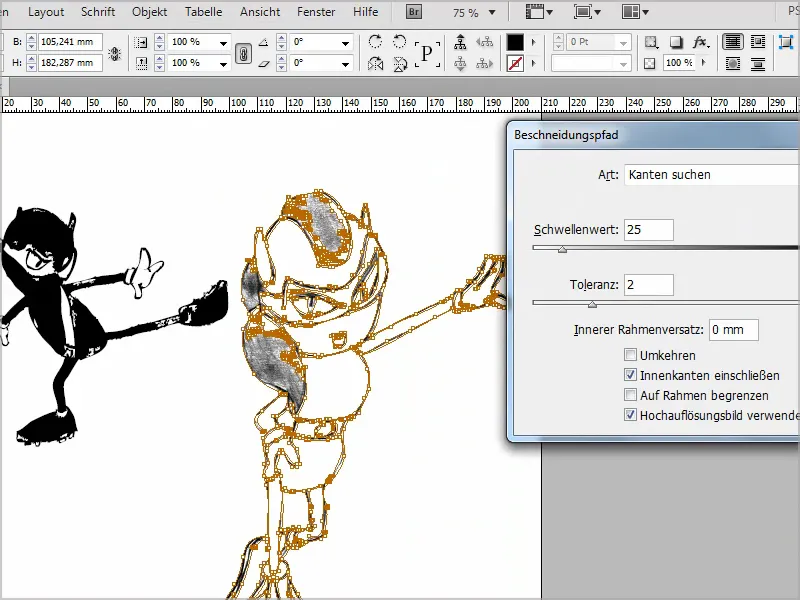Open the Hilfe menu
The height and width of the screenshot is (600, 800).
click(x=366, y=12)
